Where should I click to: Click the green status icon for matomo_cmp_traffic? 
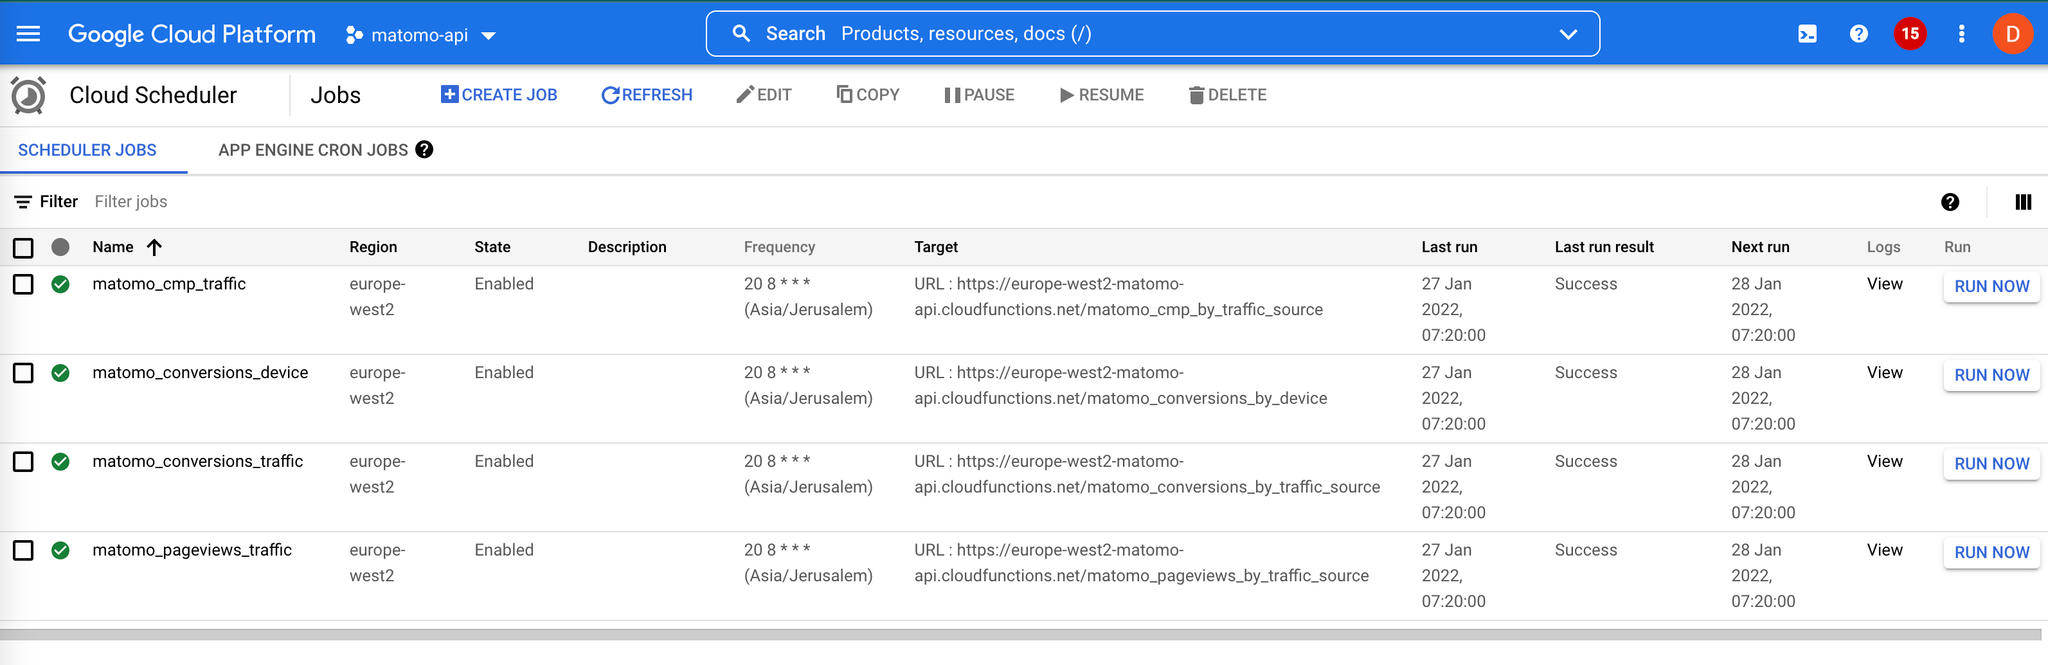[x=61, y=284]
